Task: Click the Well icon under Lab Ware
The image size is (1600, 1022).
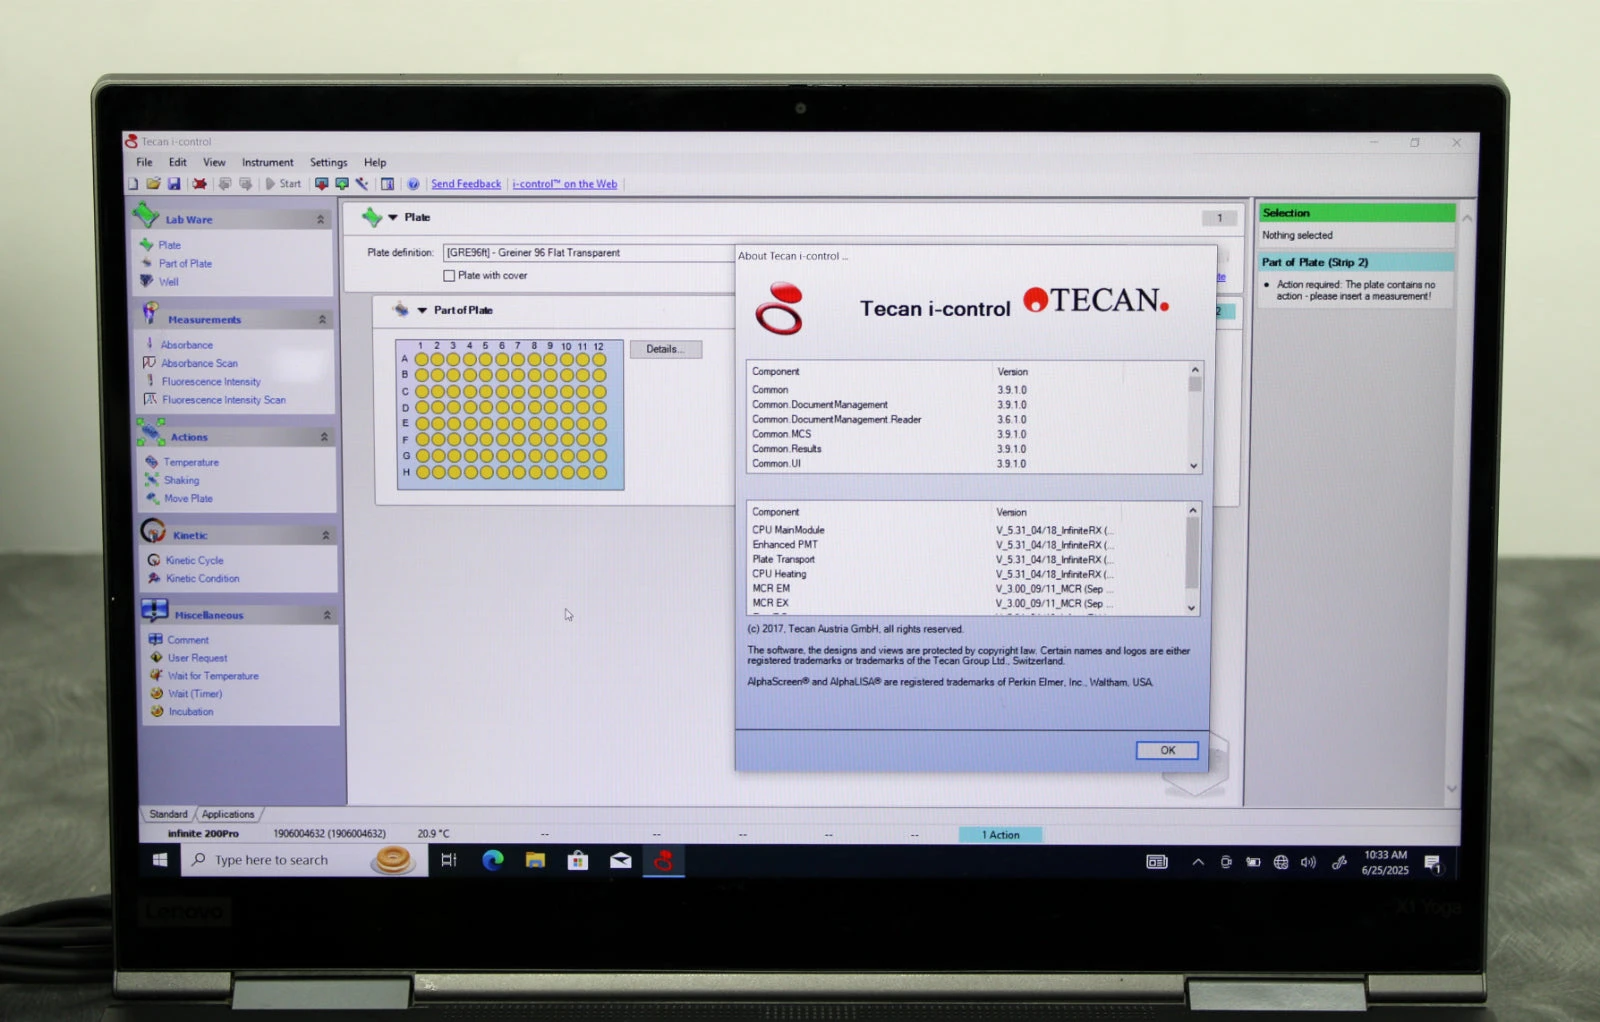Action: [x=147, y=281]
